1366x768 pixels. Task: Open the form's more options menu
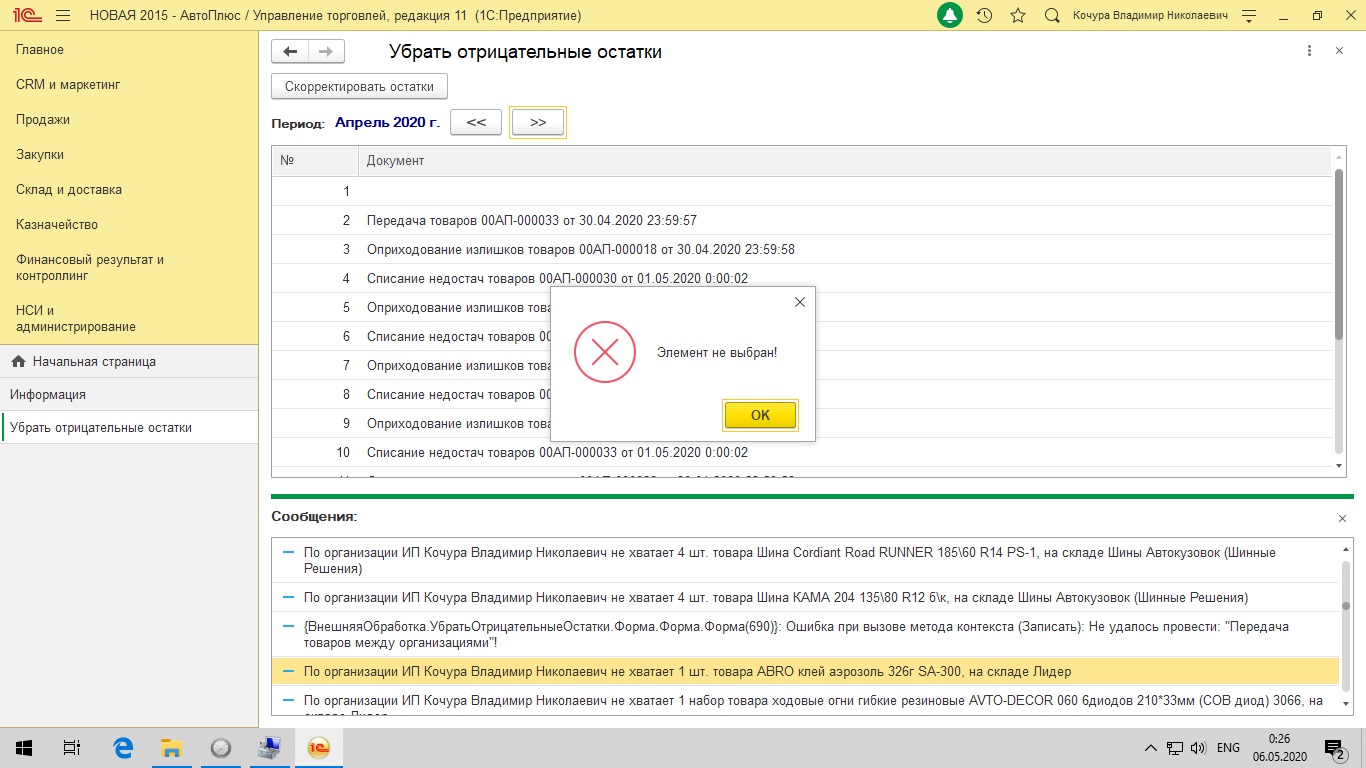pos(1309,51)
